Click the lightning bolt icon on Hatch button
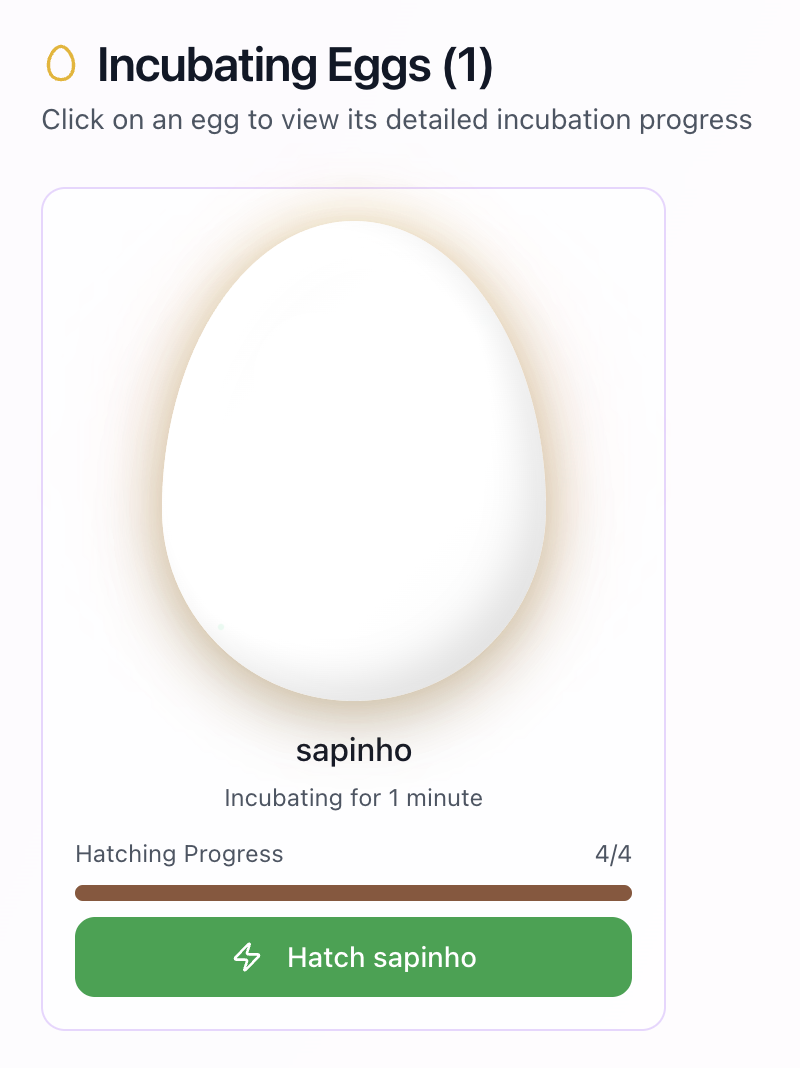 [x=247, y=957]
